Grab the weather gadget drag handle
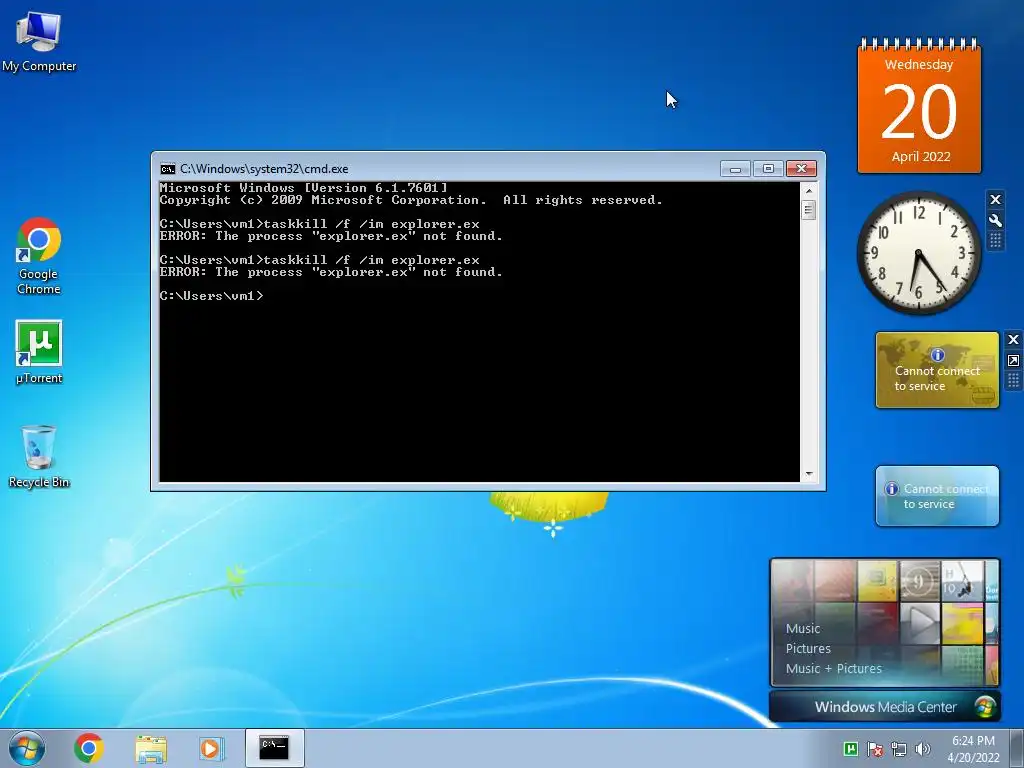 coord(1013,381)
